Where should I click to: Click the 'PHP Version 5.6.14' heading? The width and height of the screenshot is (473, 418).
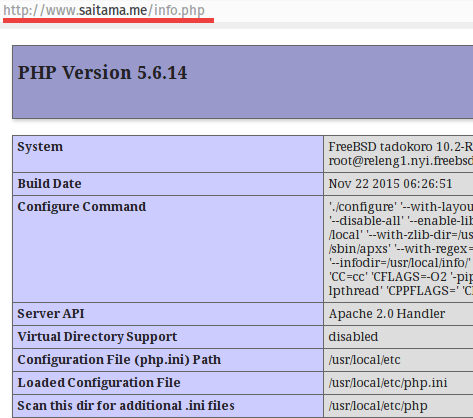coord(102,73)
